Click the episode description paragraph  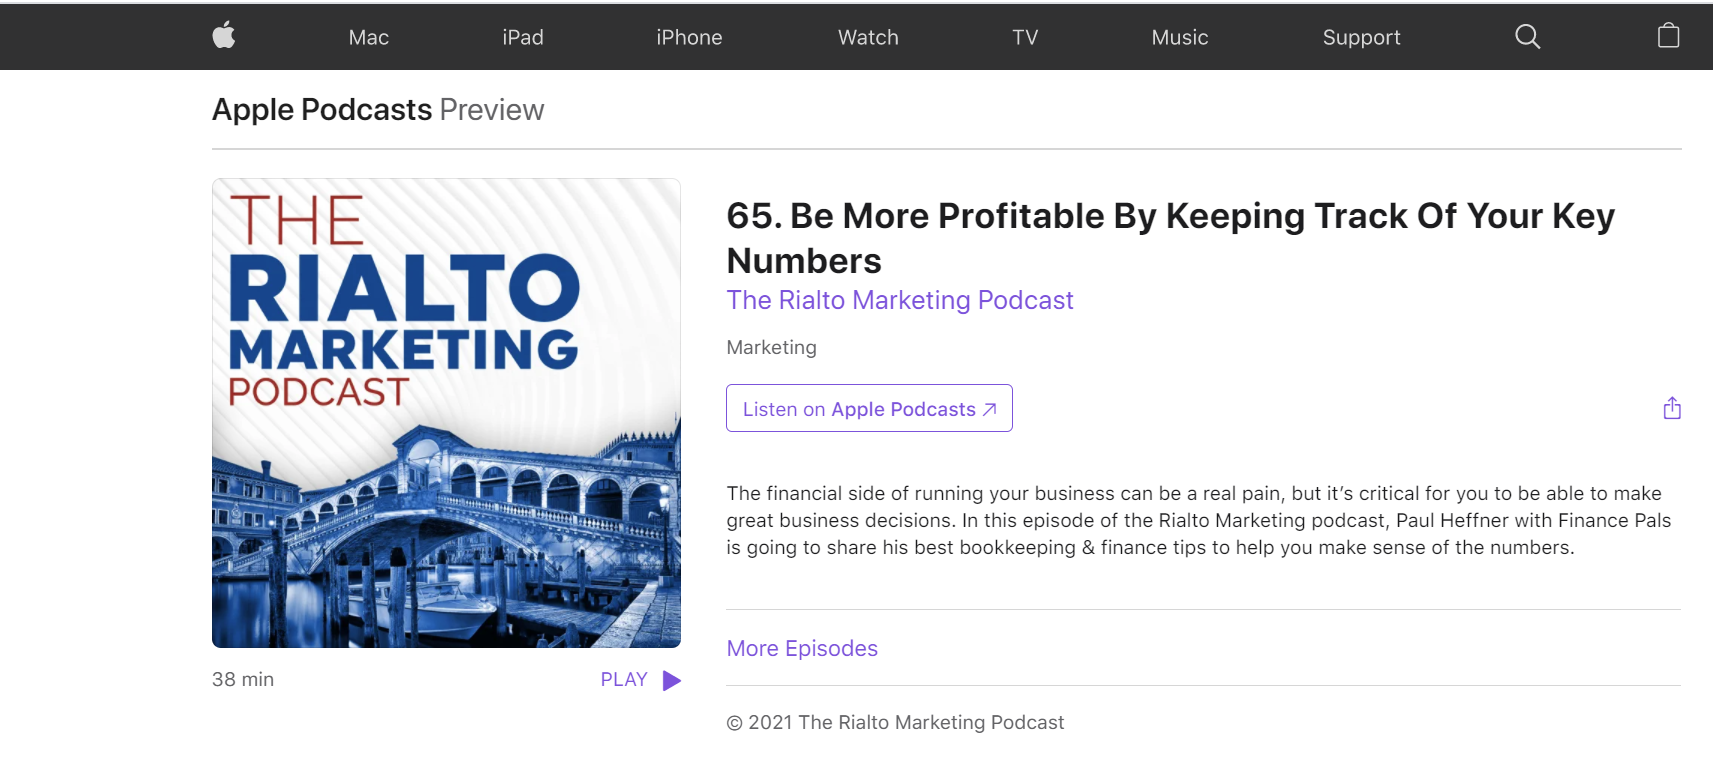[1199, 520]
